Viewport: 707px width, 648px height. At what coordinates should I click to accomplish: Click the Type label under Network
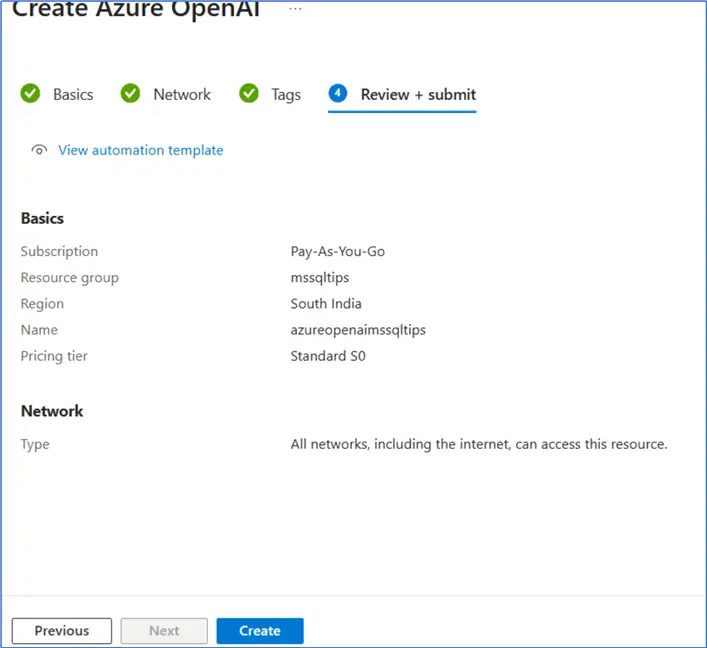click(x=35, y=445)
